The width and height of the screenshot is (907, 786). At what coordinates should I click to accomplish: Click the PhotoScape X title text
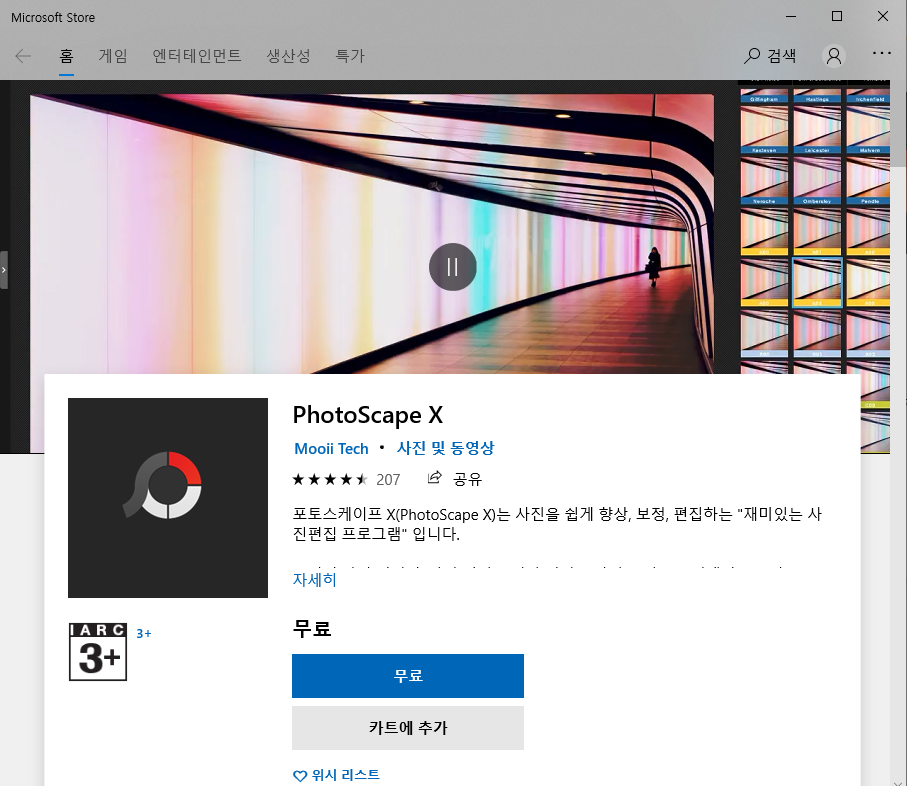pyautogui.click(x=367, y=415)
